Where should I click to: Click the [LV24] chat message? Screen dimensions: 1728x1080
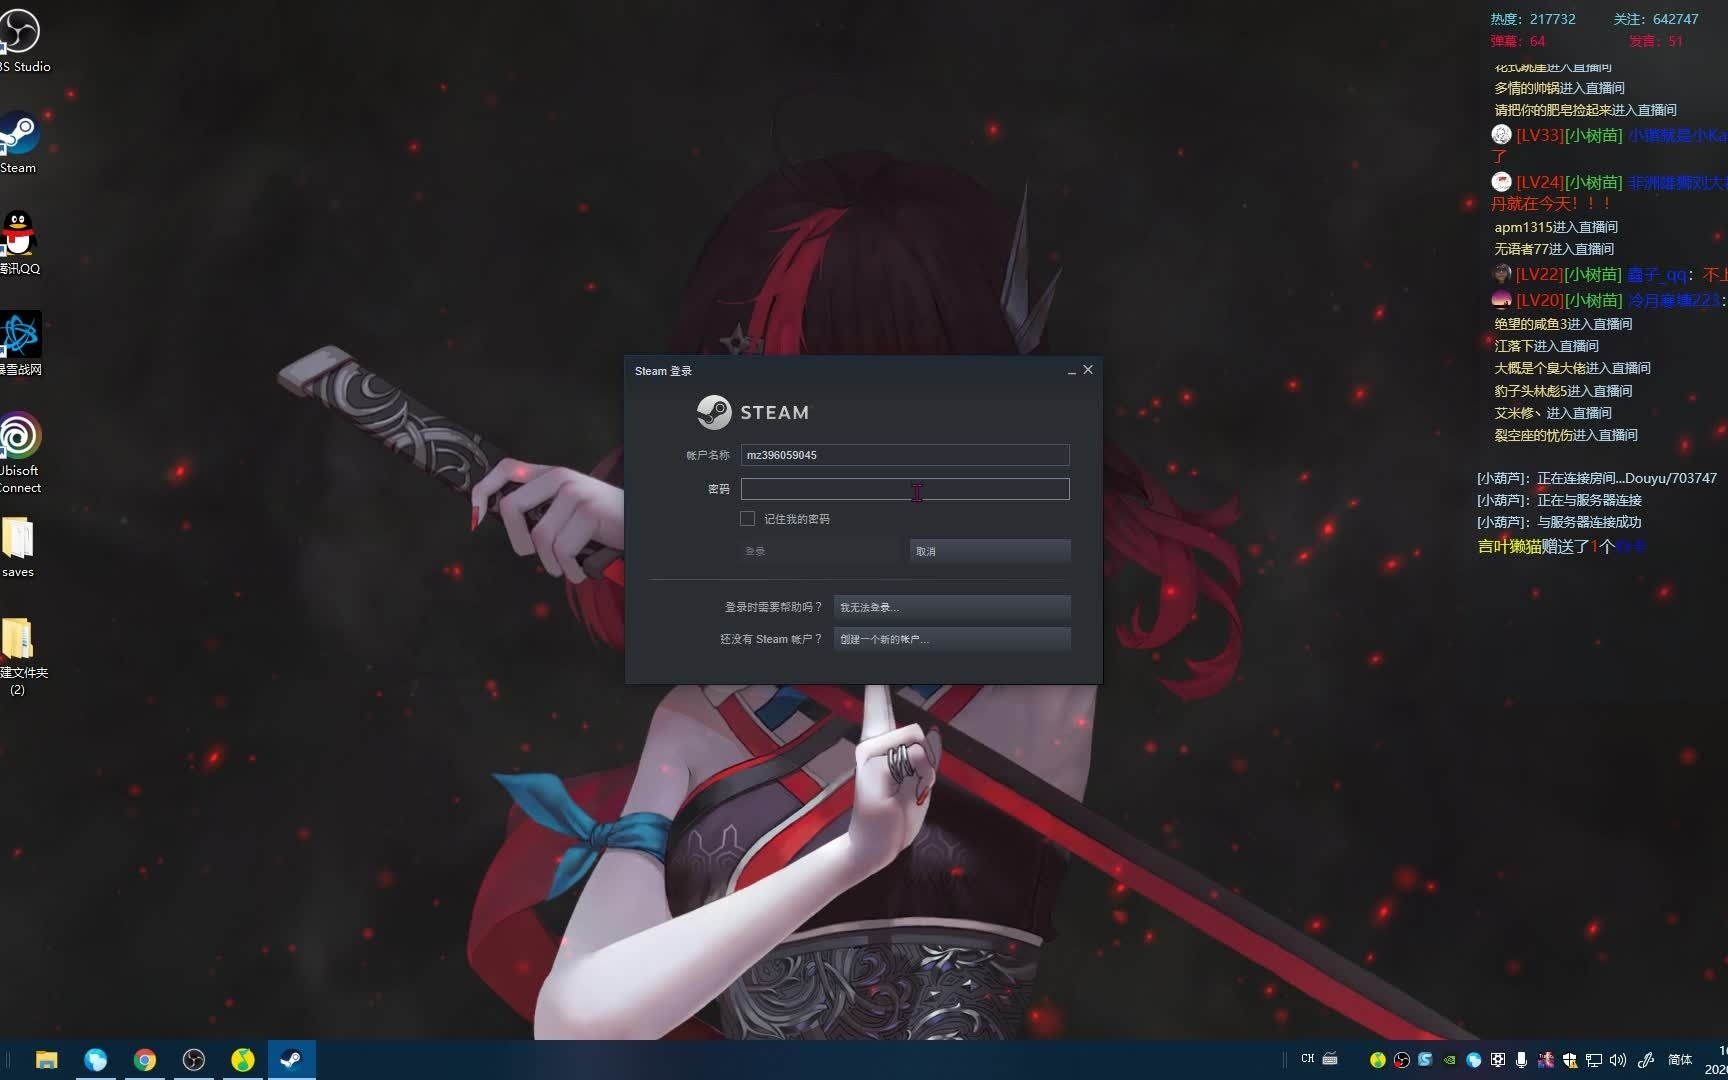pos(1609,192)
